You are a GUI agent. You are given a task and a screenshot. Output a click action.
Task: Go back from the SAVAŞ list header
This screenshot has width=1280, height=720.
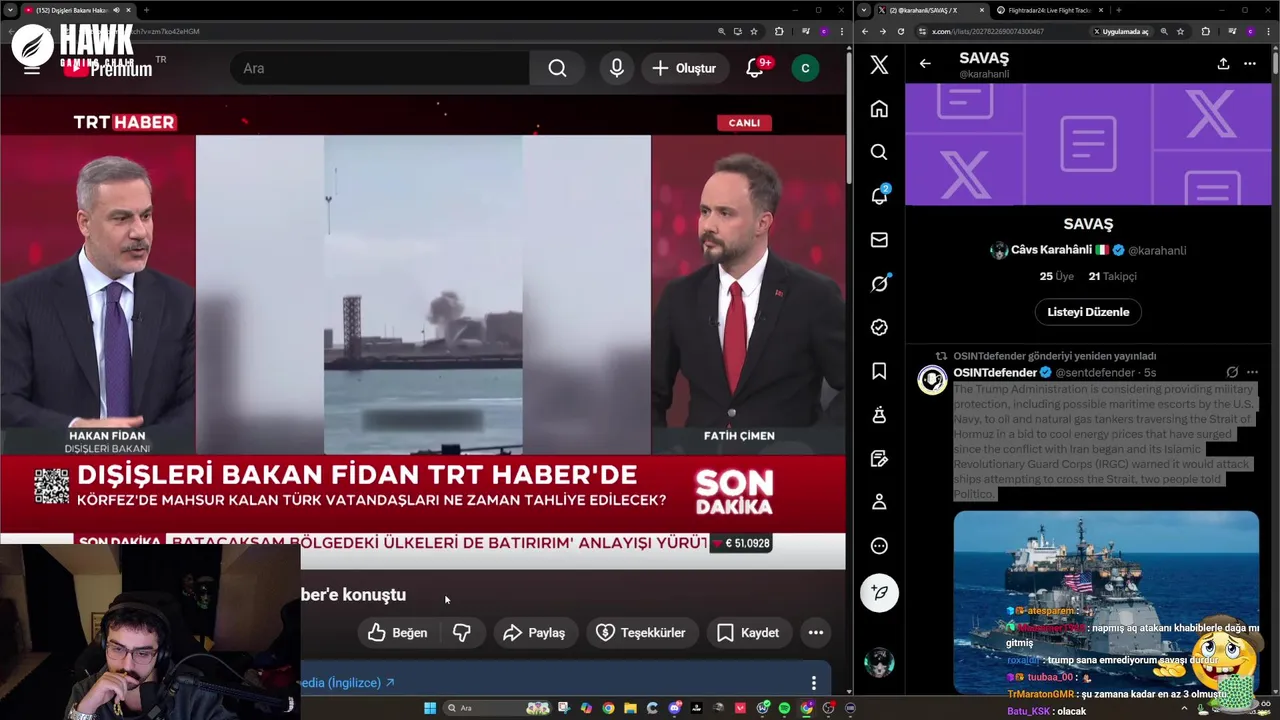tap(925, 64)
